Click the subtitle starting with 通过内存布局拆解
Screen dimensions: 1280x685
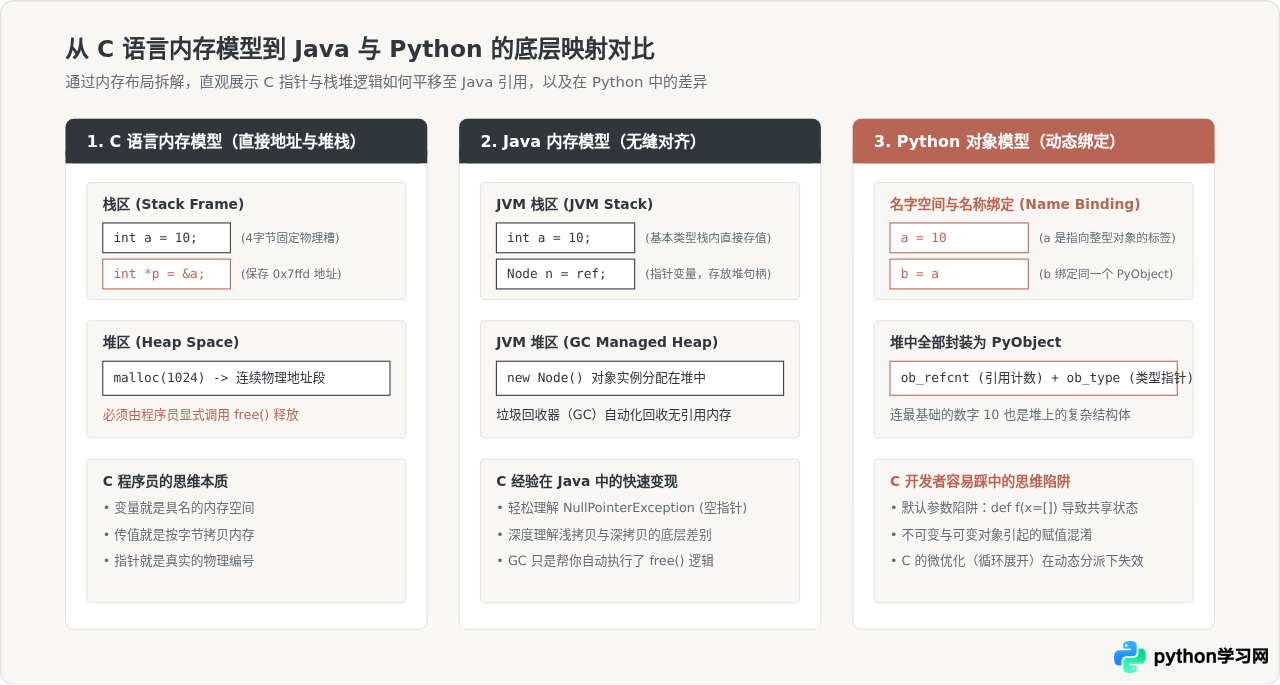click(x=386, y=82)
